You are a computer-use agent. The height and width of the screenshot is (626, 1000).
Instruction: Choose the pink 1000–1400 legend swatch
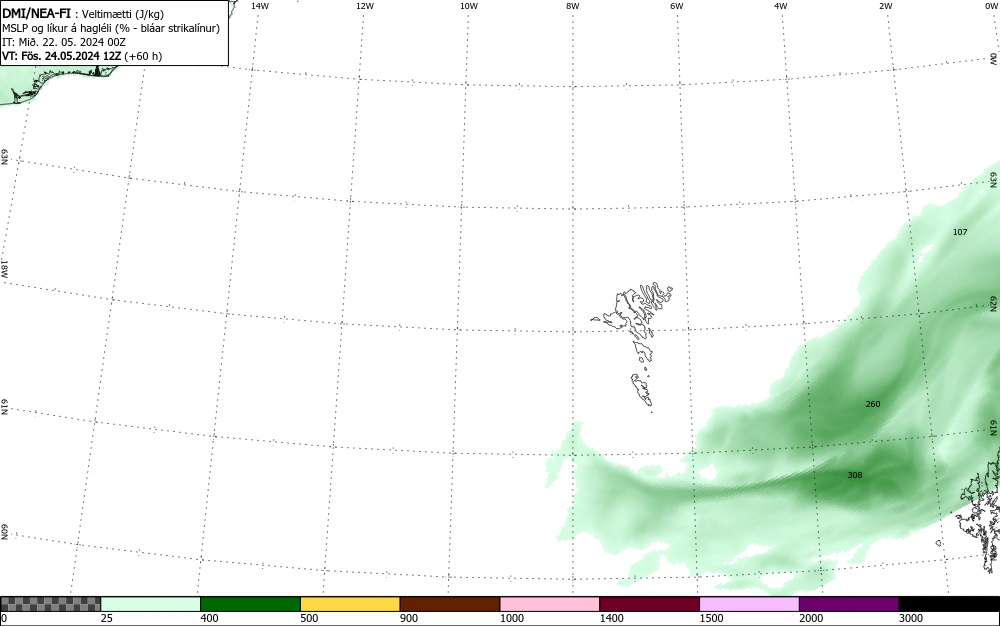click(550, 604)
